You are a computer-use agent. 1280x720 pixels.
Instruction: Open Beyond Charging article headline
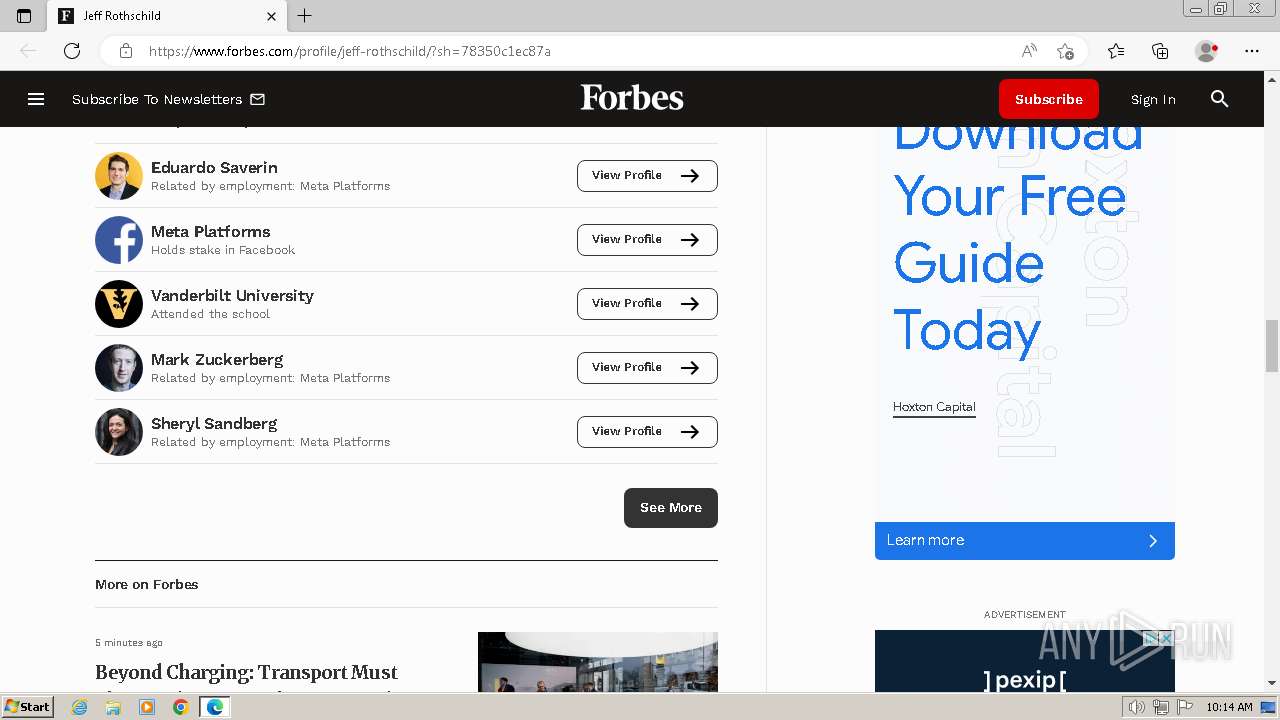coord(246,675)
